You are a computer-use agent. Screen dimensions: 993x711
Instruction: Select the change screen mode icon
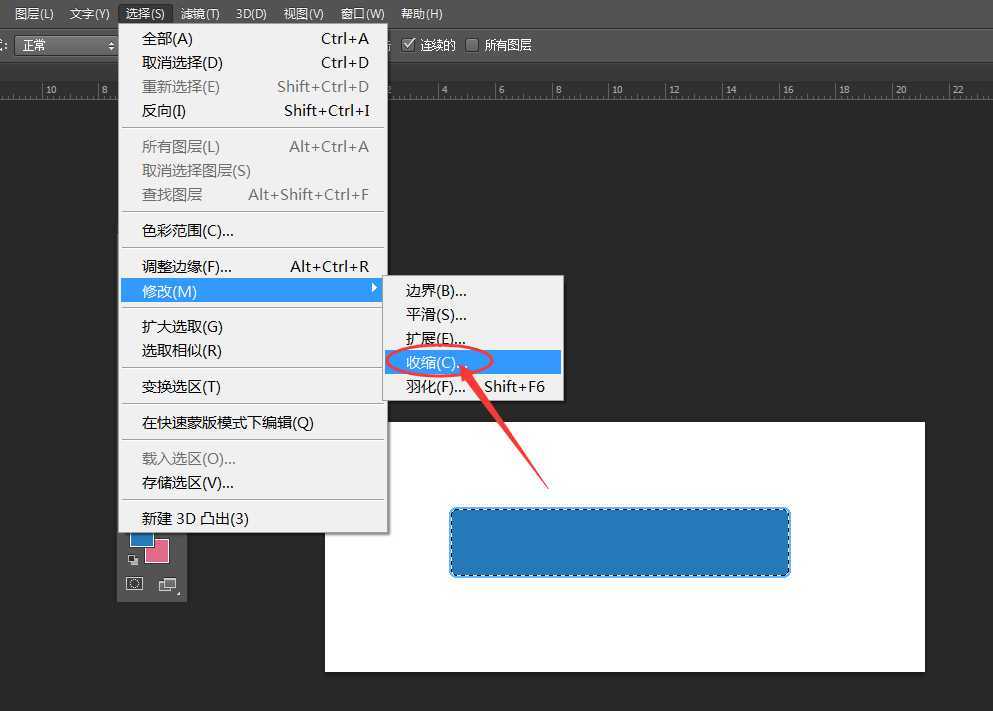click(x=167, y=584)
